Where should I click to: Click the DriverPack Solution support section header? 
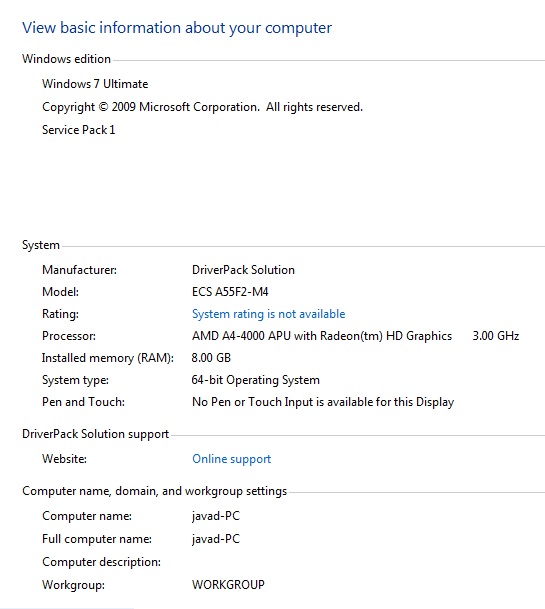click(96, 434)
